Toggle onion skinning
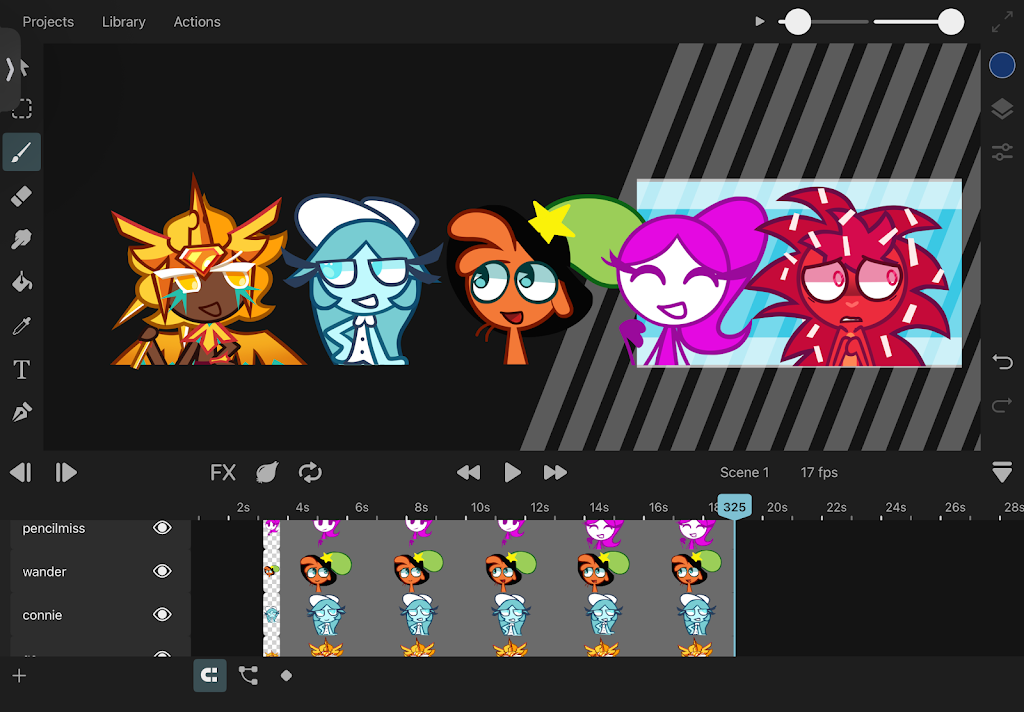 [x=267, y=472]
